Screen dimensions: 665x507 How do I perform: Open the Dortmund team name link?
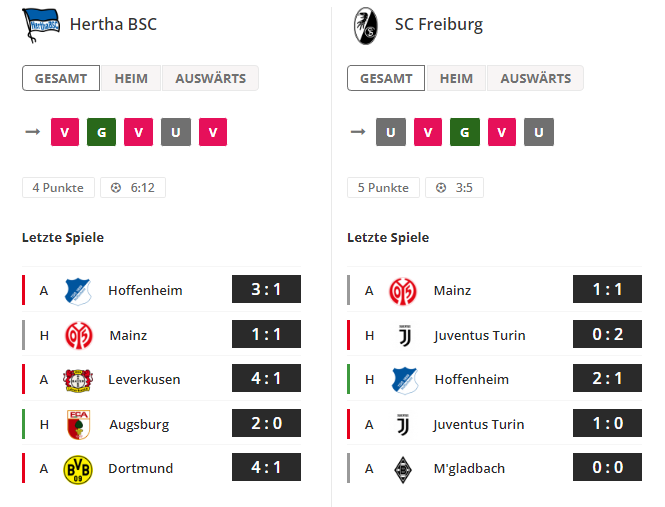pos(140,468)
